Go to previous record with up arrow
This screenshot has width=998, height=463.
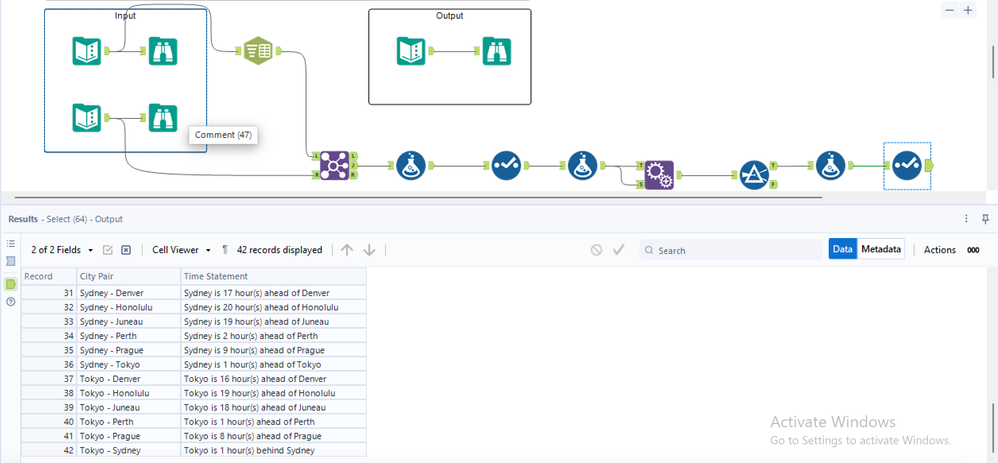pos(347,250)
